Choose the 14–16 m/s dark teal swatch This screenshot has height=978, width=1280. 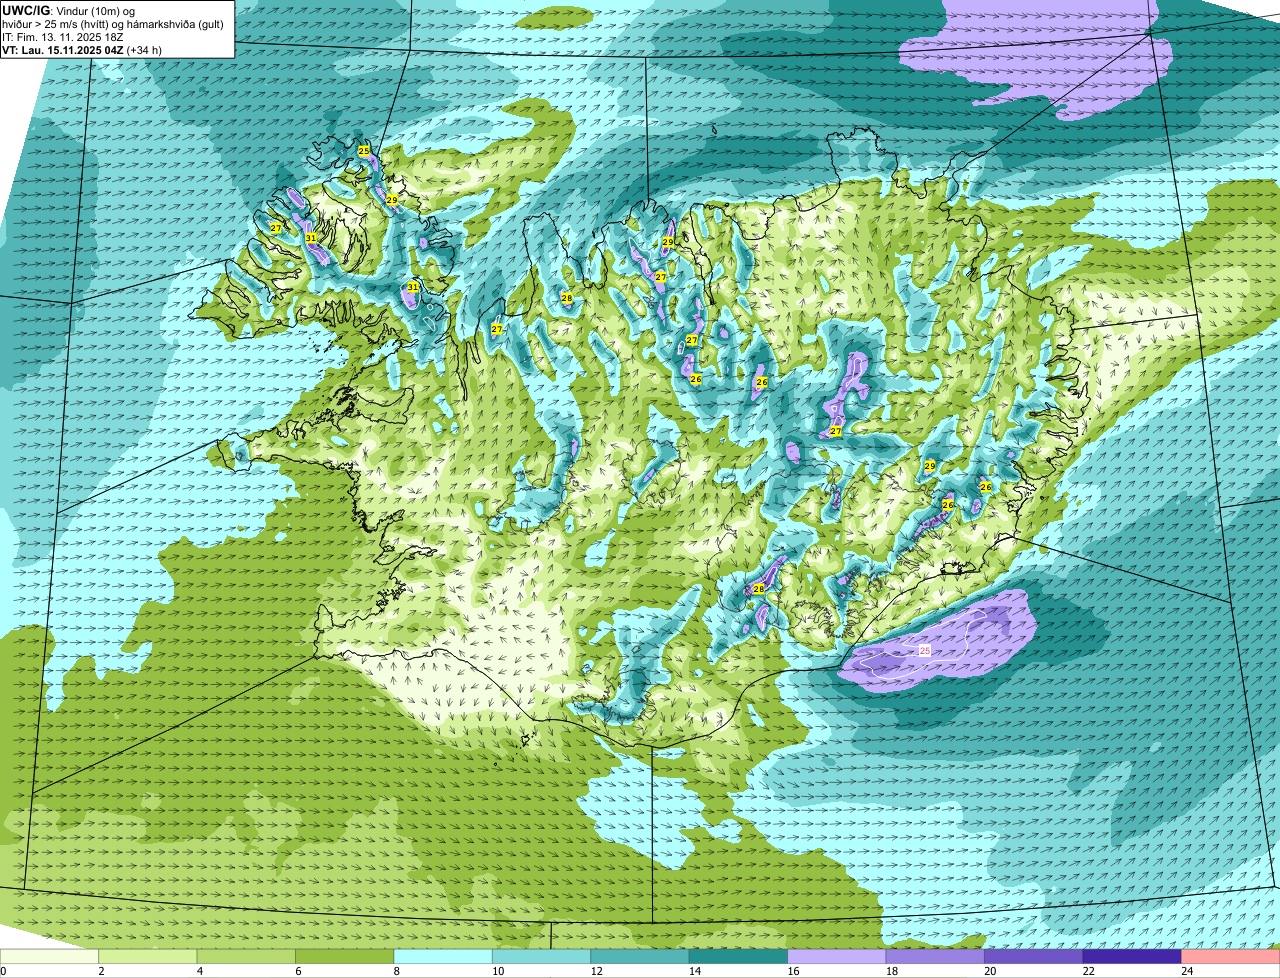pos(739,957)
